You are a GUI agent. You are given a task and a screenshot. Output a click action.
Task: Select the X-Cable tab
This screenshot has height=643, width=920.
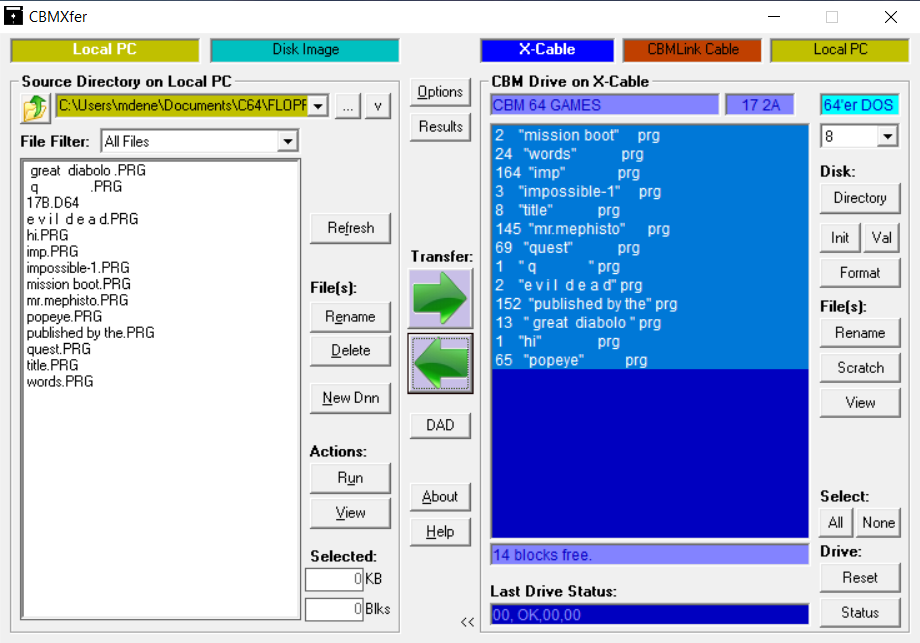(546, 50)
